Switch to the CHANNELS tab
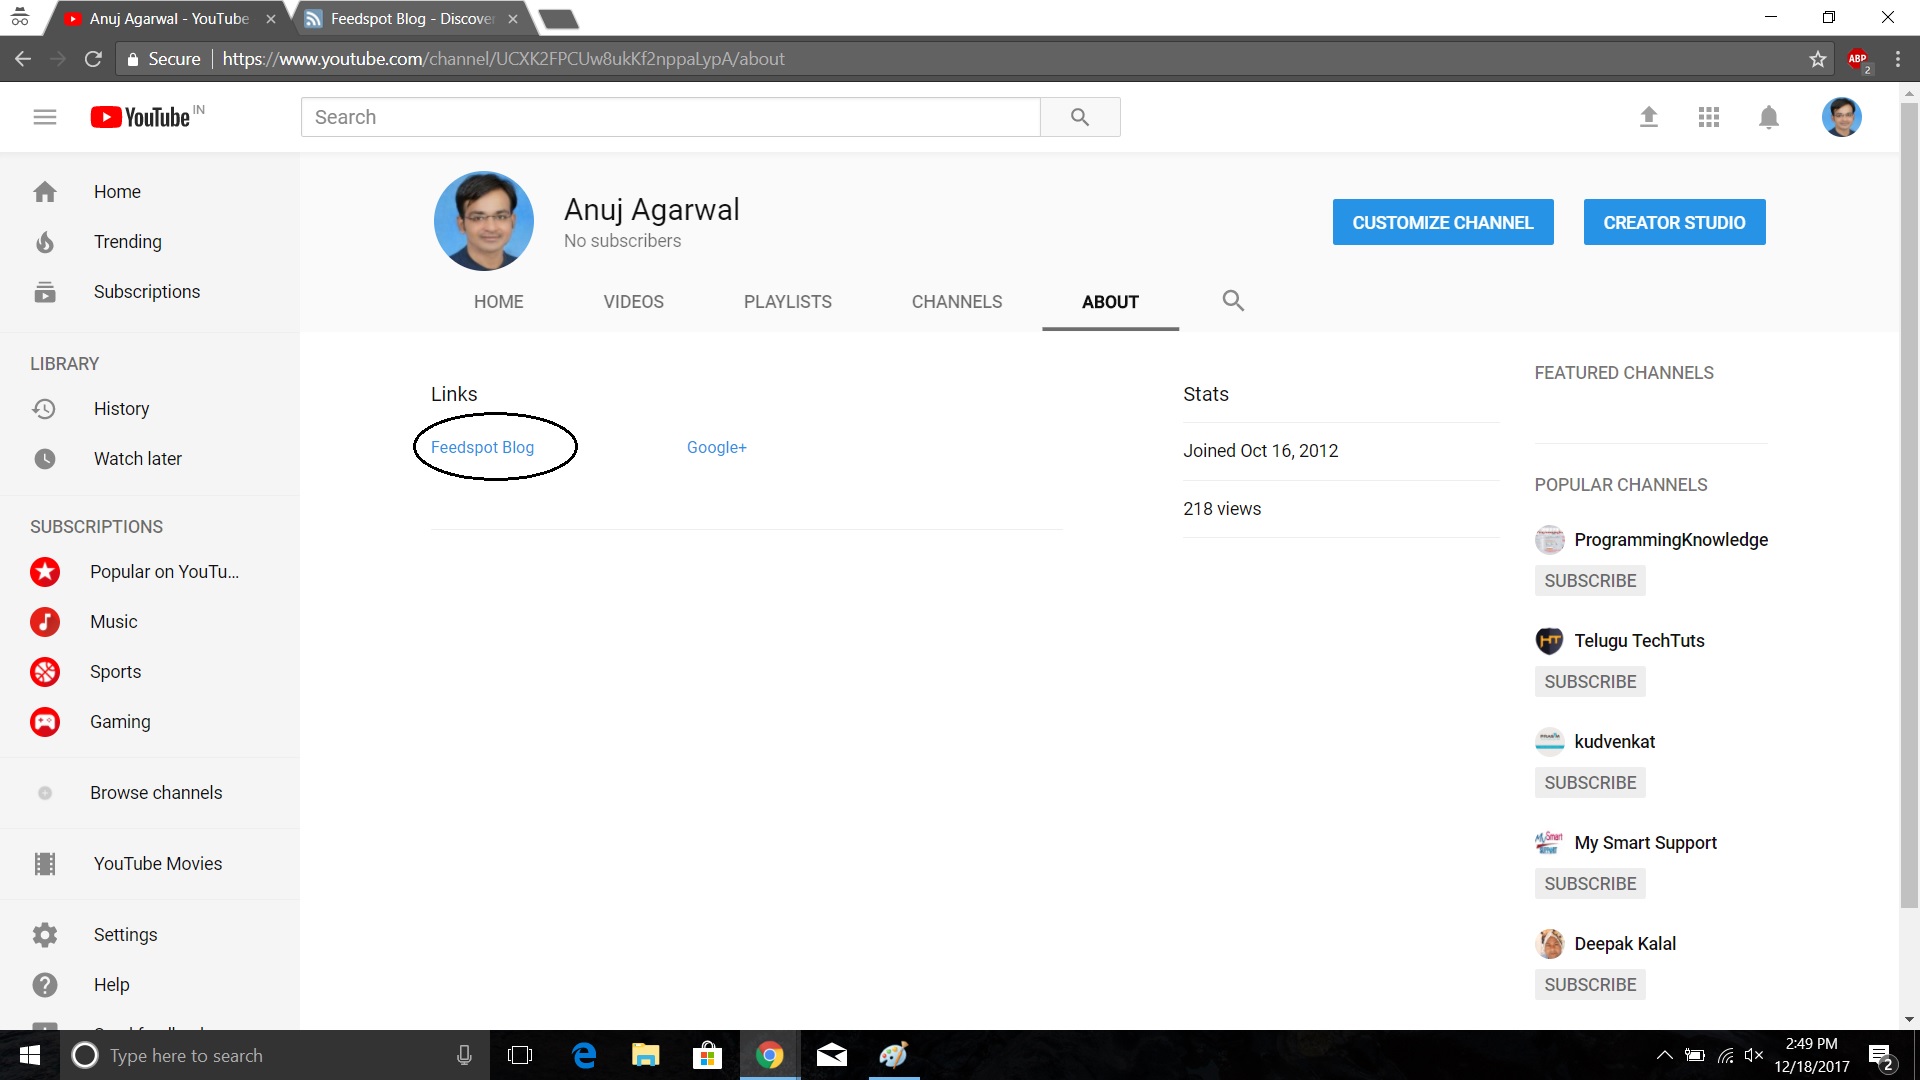1920x1080 pixels. 957,302
